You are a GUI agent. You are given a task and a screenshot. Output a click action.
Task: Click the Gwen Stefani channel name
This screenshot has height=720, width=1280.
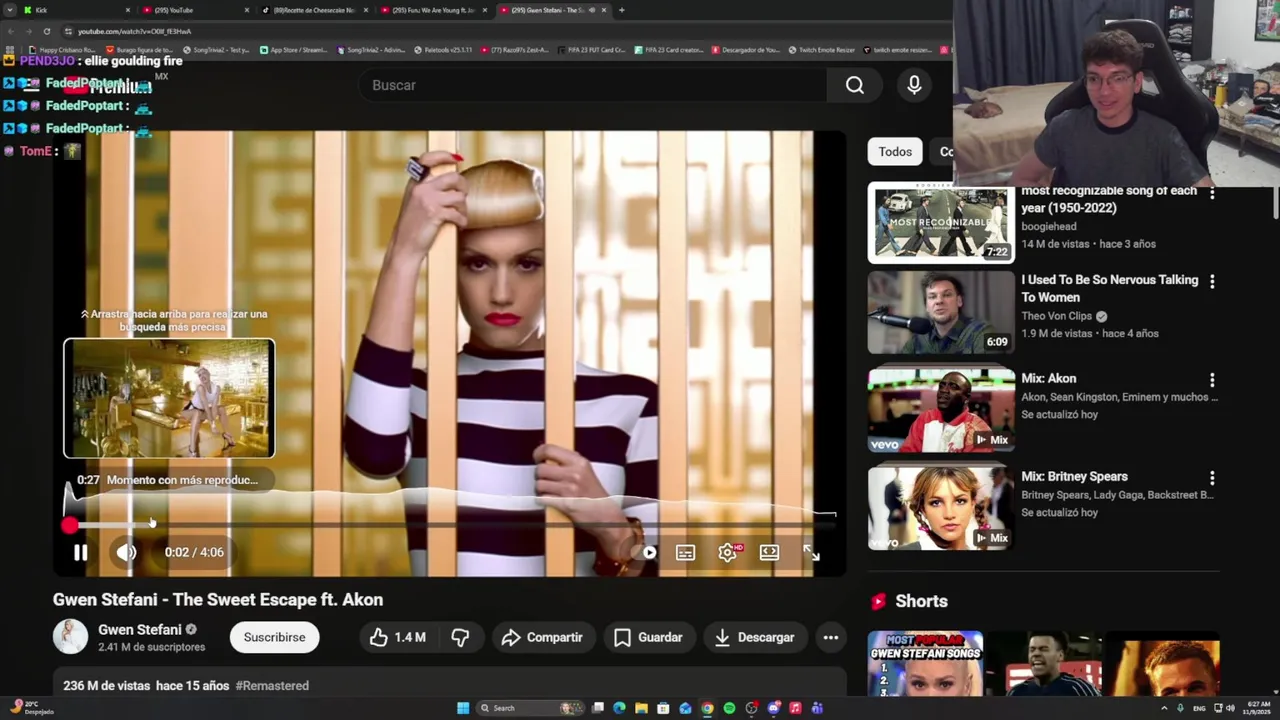[x=139, y=629]
